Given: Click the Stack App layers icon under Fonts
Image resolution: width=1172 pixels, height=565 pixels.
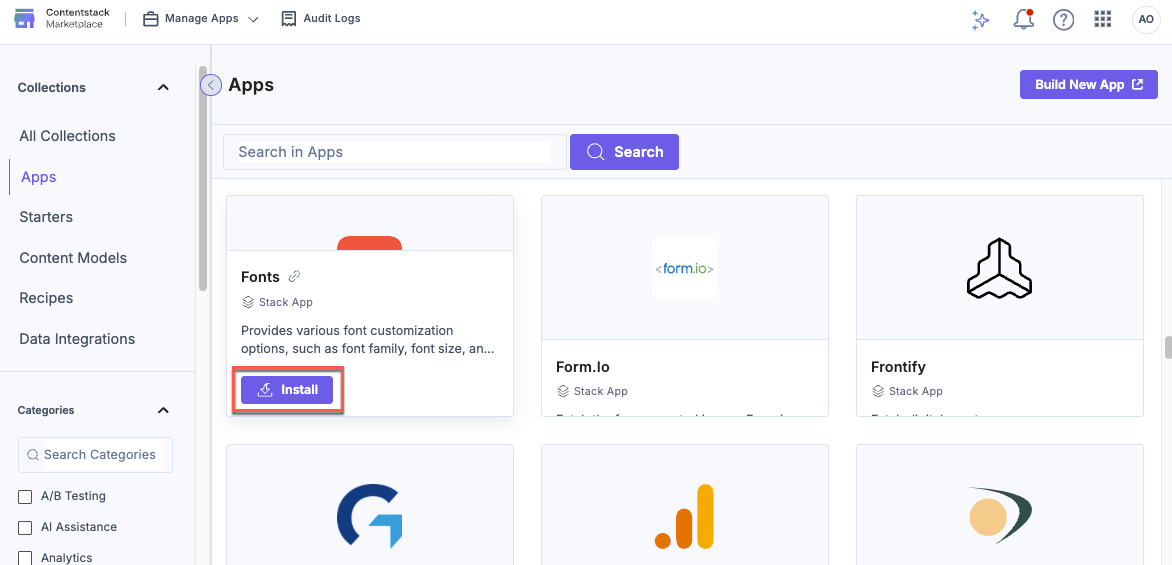Looking at the screenshot, I should tap(248, 302).
